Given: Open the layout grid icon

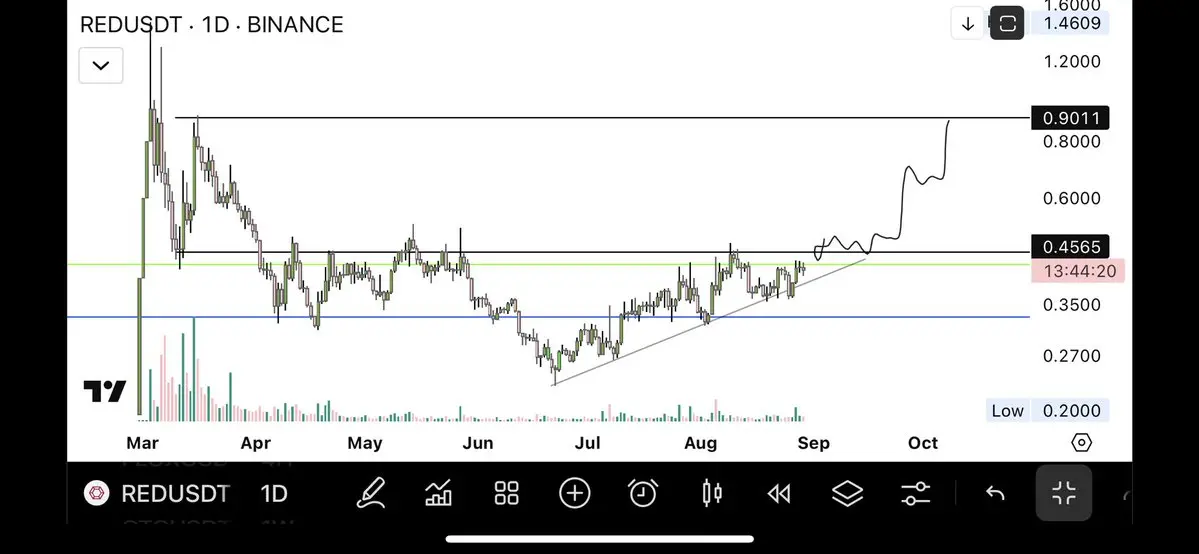Looking at the screenshot, I should coord(506,494).
